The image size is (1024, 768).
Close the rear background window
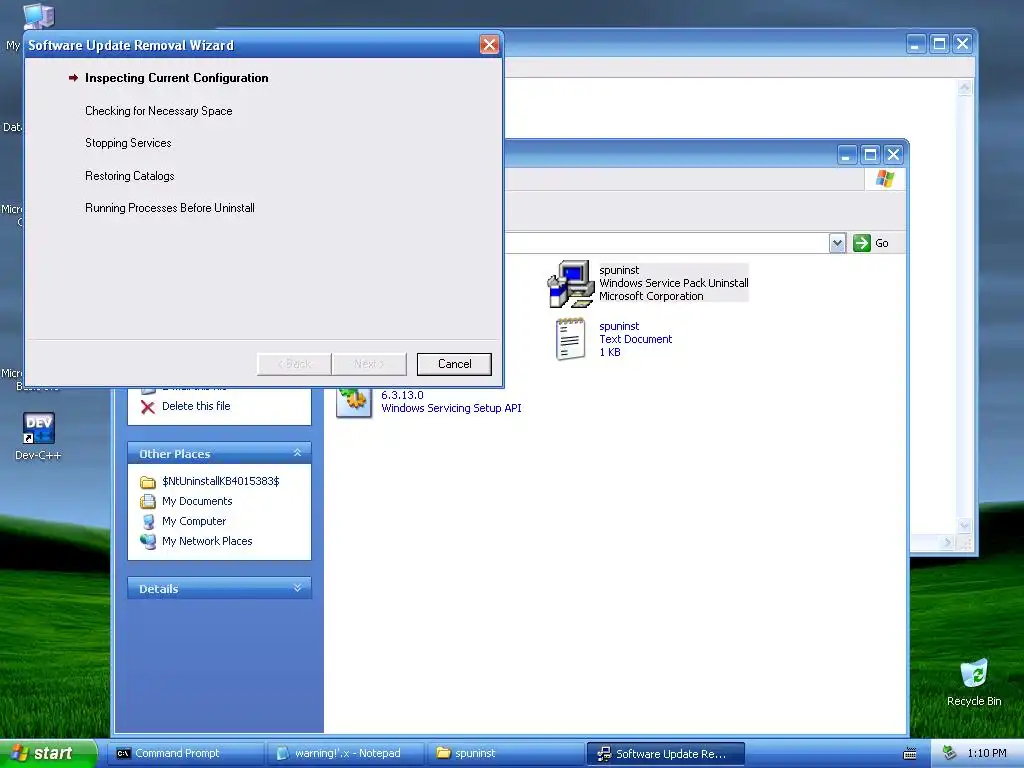click(963, 44)
